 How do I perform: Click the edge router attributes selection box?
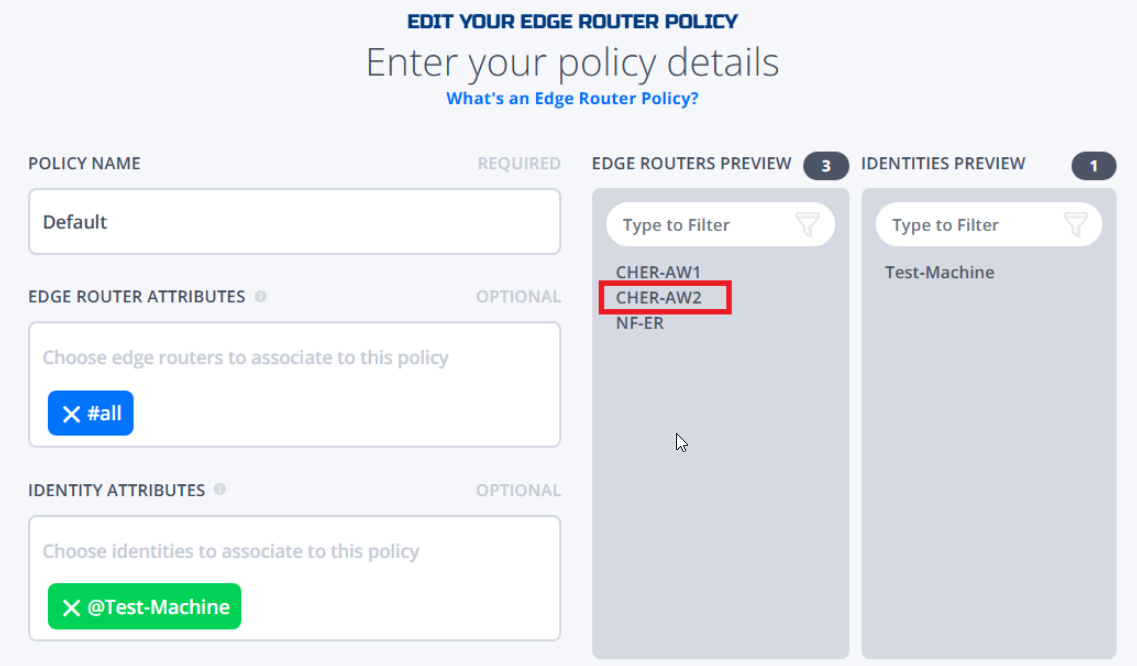click(294, 385)
